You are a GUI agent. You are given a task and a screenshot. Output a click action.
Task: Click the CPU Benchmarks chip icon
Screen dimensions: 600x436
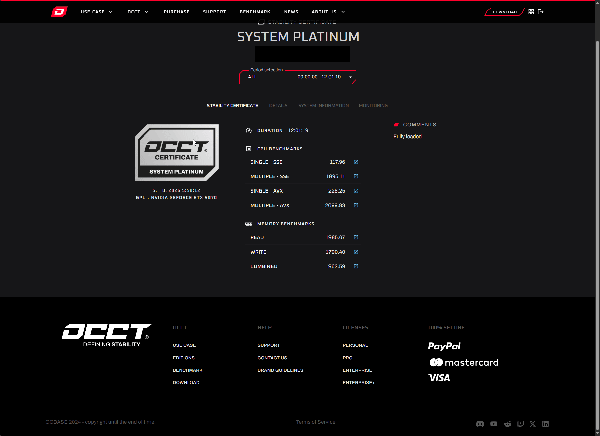[x=248, y=149]
